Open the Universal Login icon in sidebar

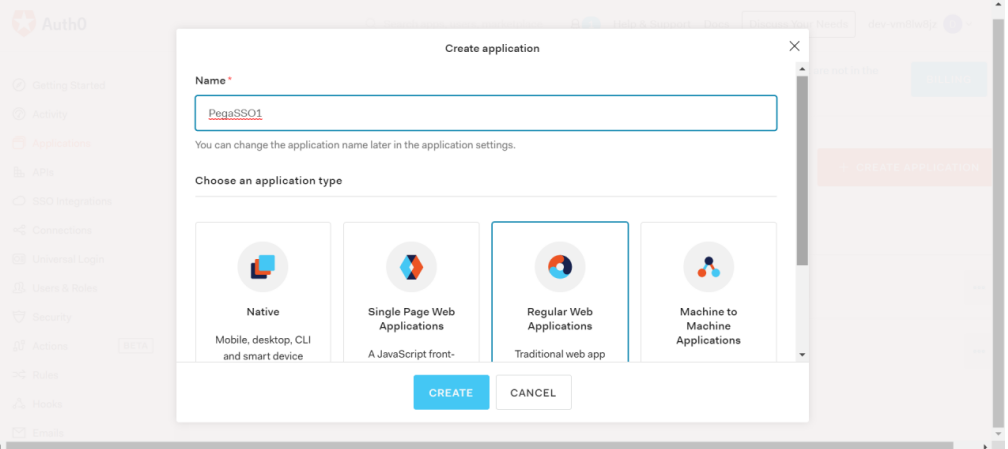click(x=20, y=259)
